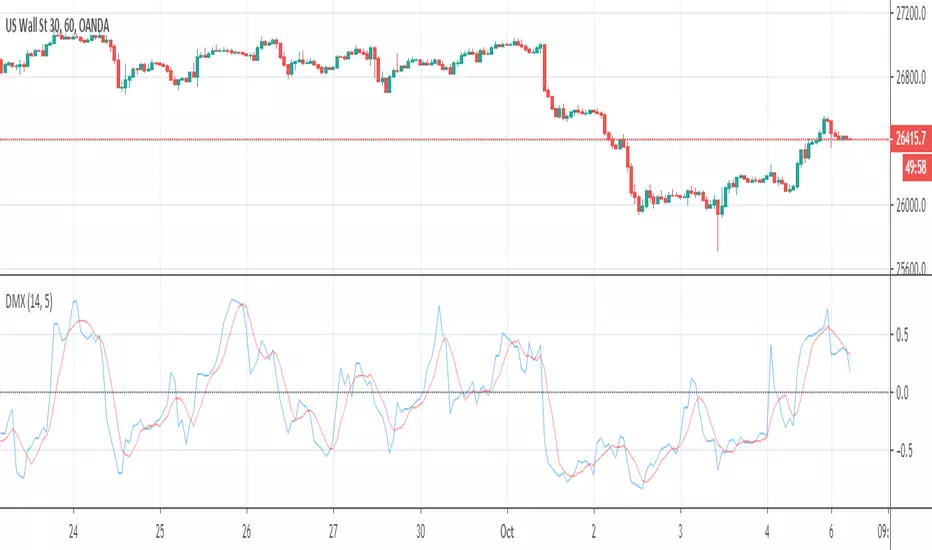This screenshot has width=932, height=550.
Task: Click the 26000.0 price axis label
Action: [x=910, y=206]
